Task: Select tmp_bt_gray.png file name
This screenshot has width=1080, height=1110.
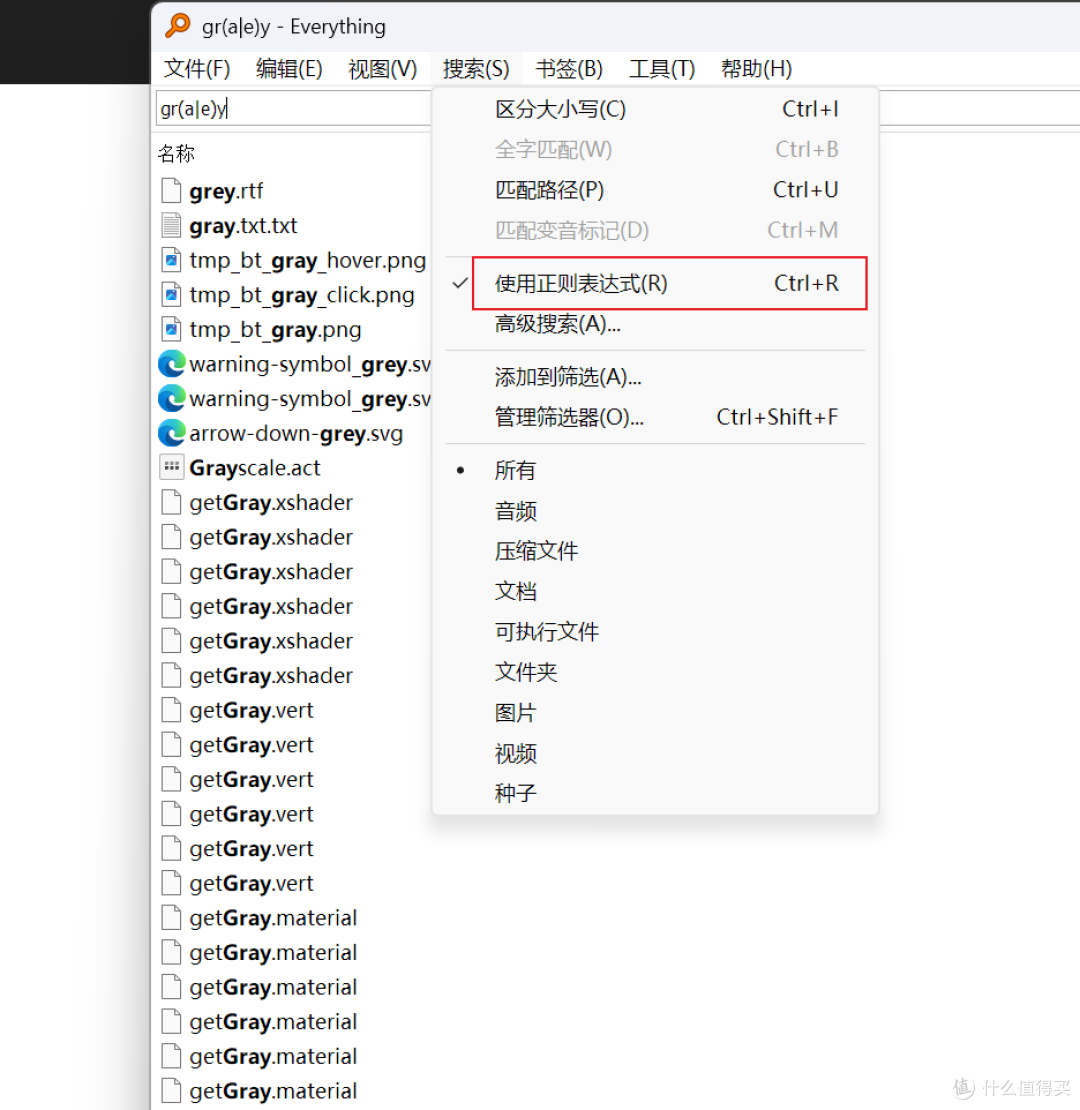Action: [275, 330]
